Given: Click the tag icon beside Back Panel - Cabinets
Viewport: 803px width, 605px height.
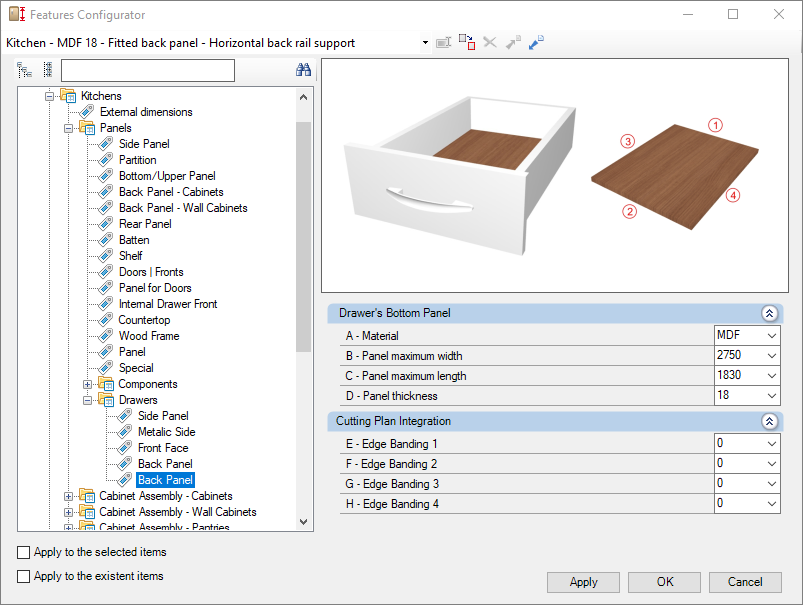Looking at the screenshot, I should (x=105, y=192).
